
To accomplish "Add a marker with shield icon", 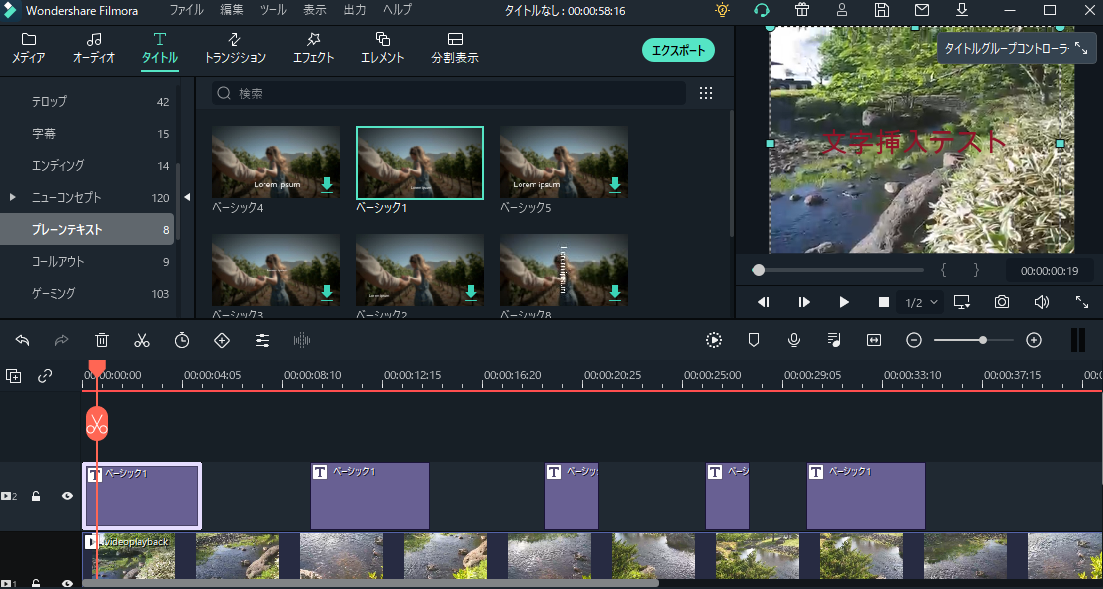I will 754,341.
